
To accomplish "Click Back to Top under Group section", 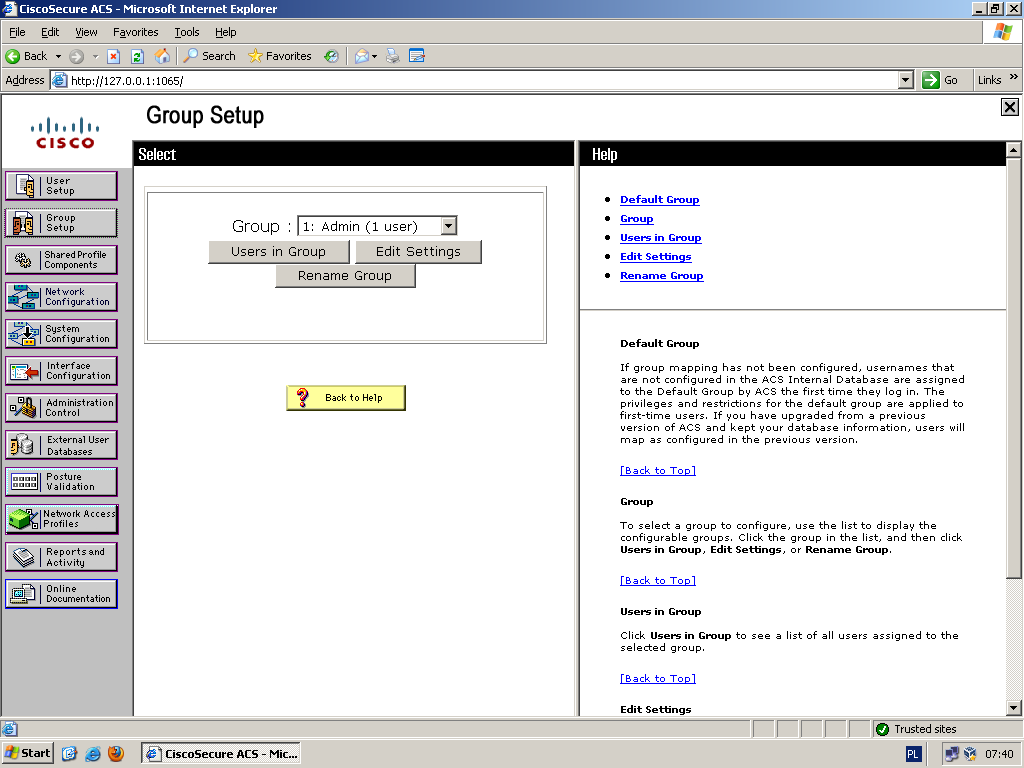I will click(x=658, y=580).
